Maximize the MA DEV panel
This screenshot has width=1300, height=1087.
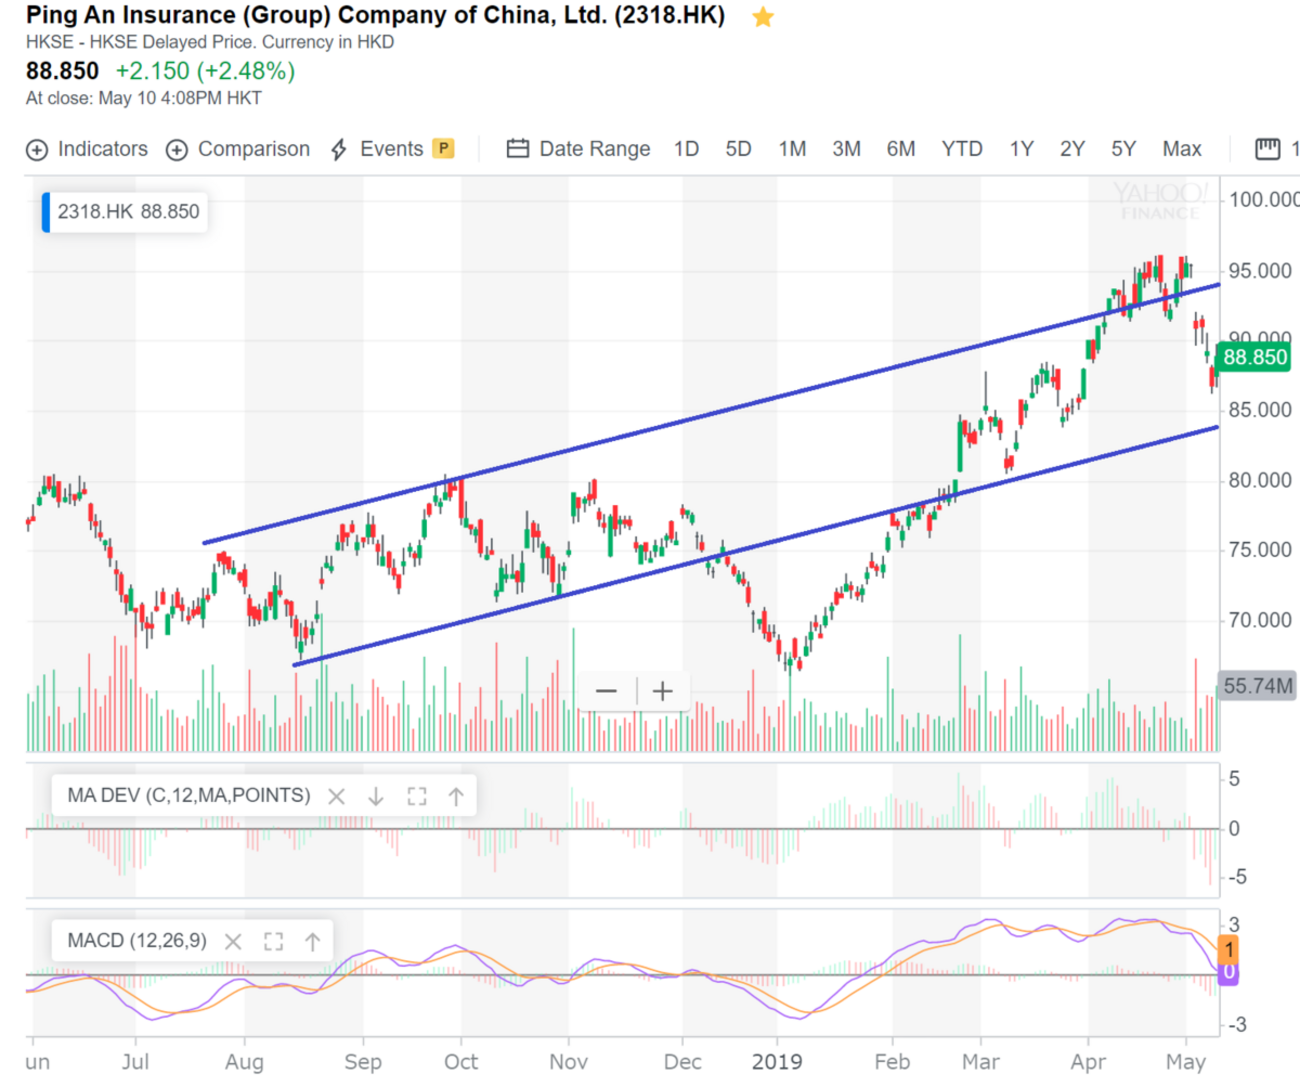pos(417,796)
